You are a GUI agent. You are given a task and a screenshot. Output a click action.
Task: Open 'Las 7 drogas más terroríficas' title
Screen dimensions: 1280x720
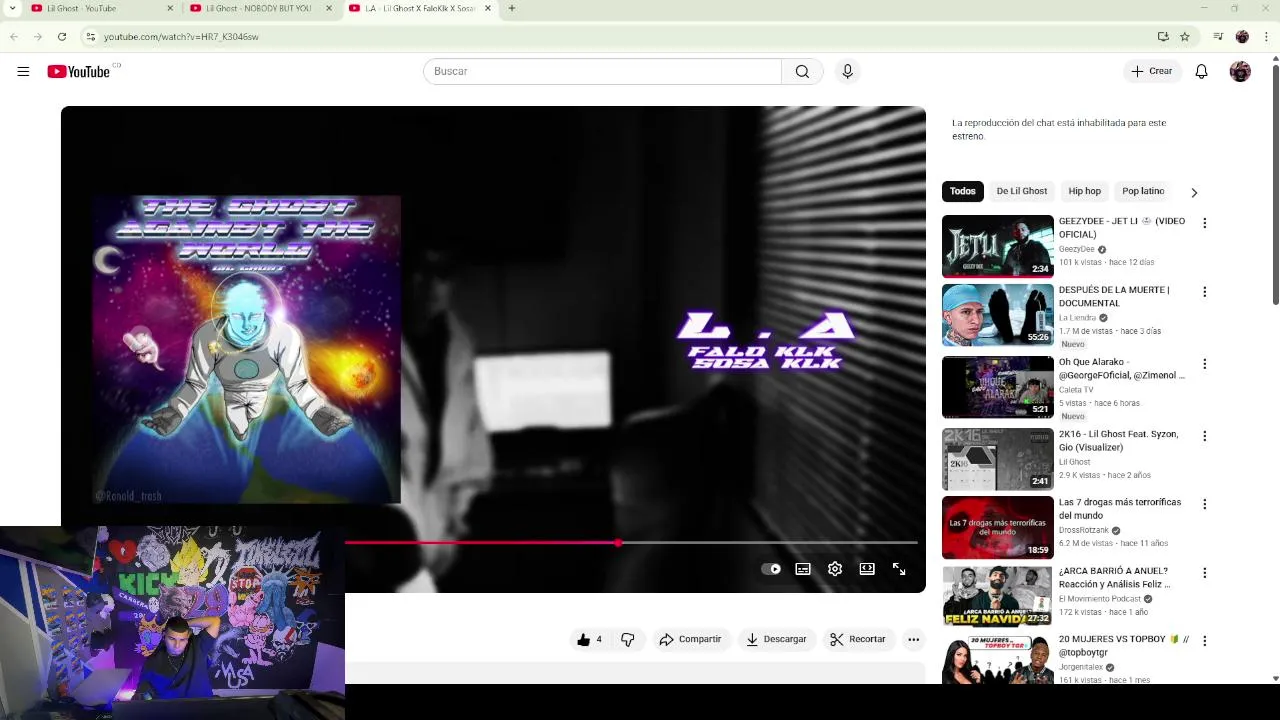pos(1120,509)
